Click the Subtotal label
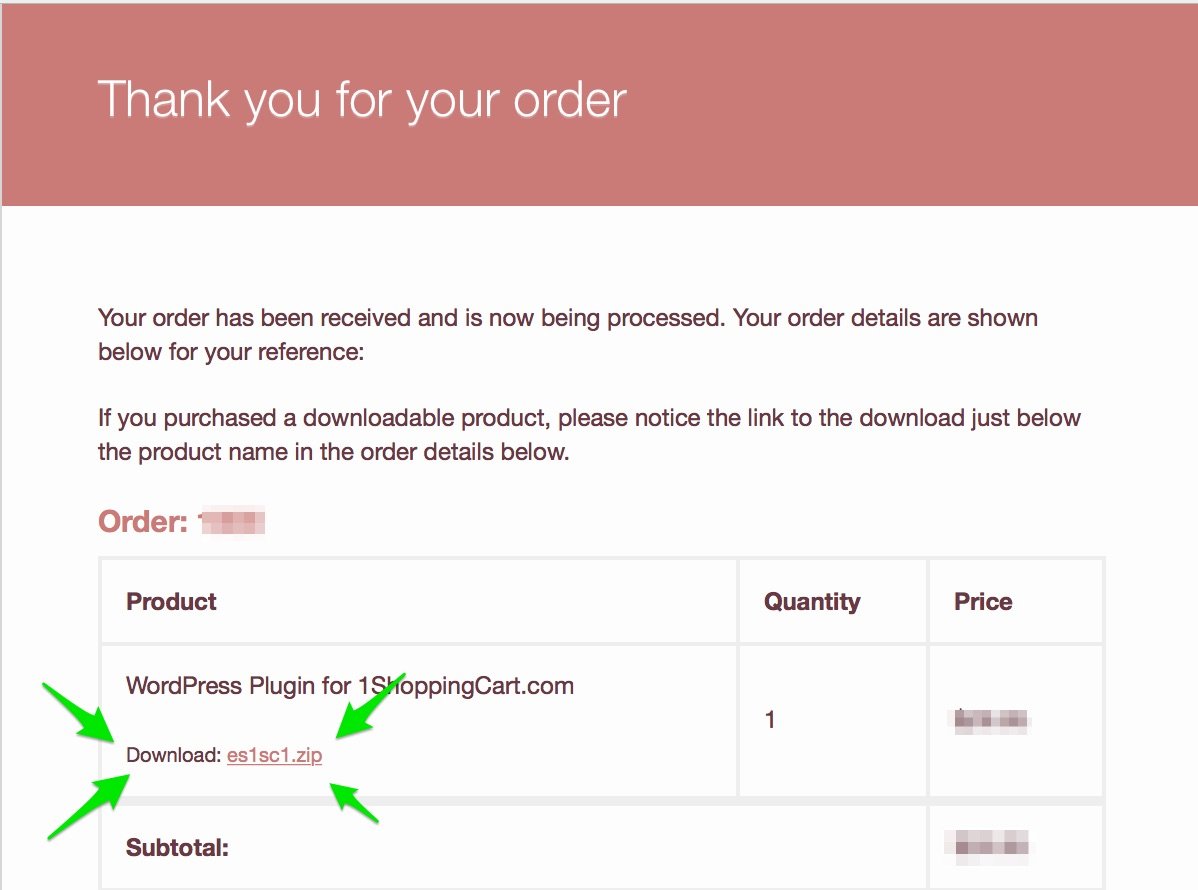This screenshot has width=1198, height=890. click(177, 847)
